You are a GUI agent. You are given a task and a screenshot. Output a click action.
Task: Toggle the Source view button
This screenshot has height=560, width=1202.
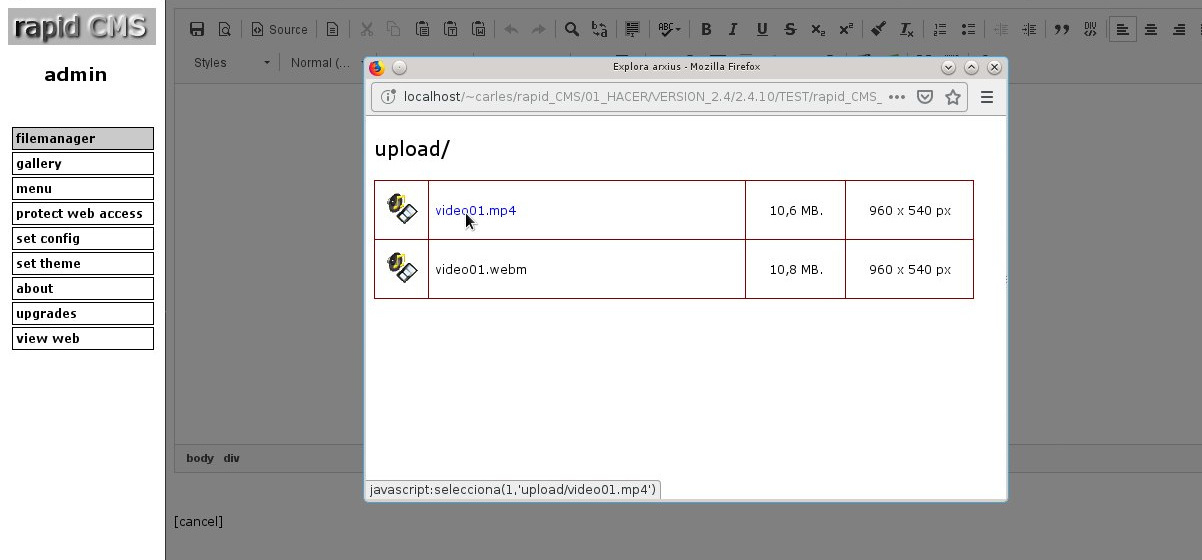[x=279, y=30]
